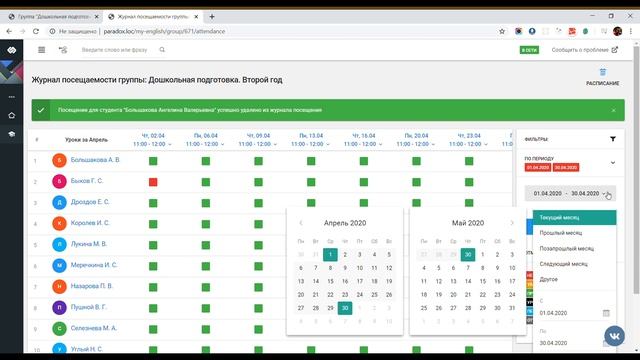Go to previous month in April calendar
The height and width of the screenshot is (360, 640).
(301, 223)
